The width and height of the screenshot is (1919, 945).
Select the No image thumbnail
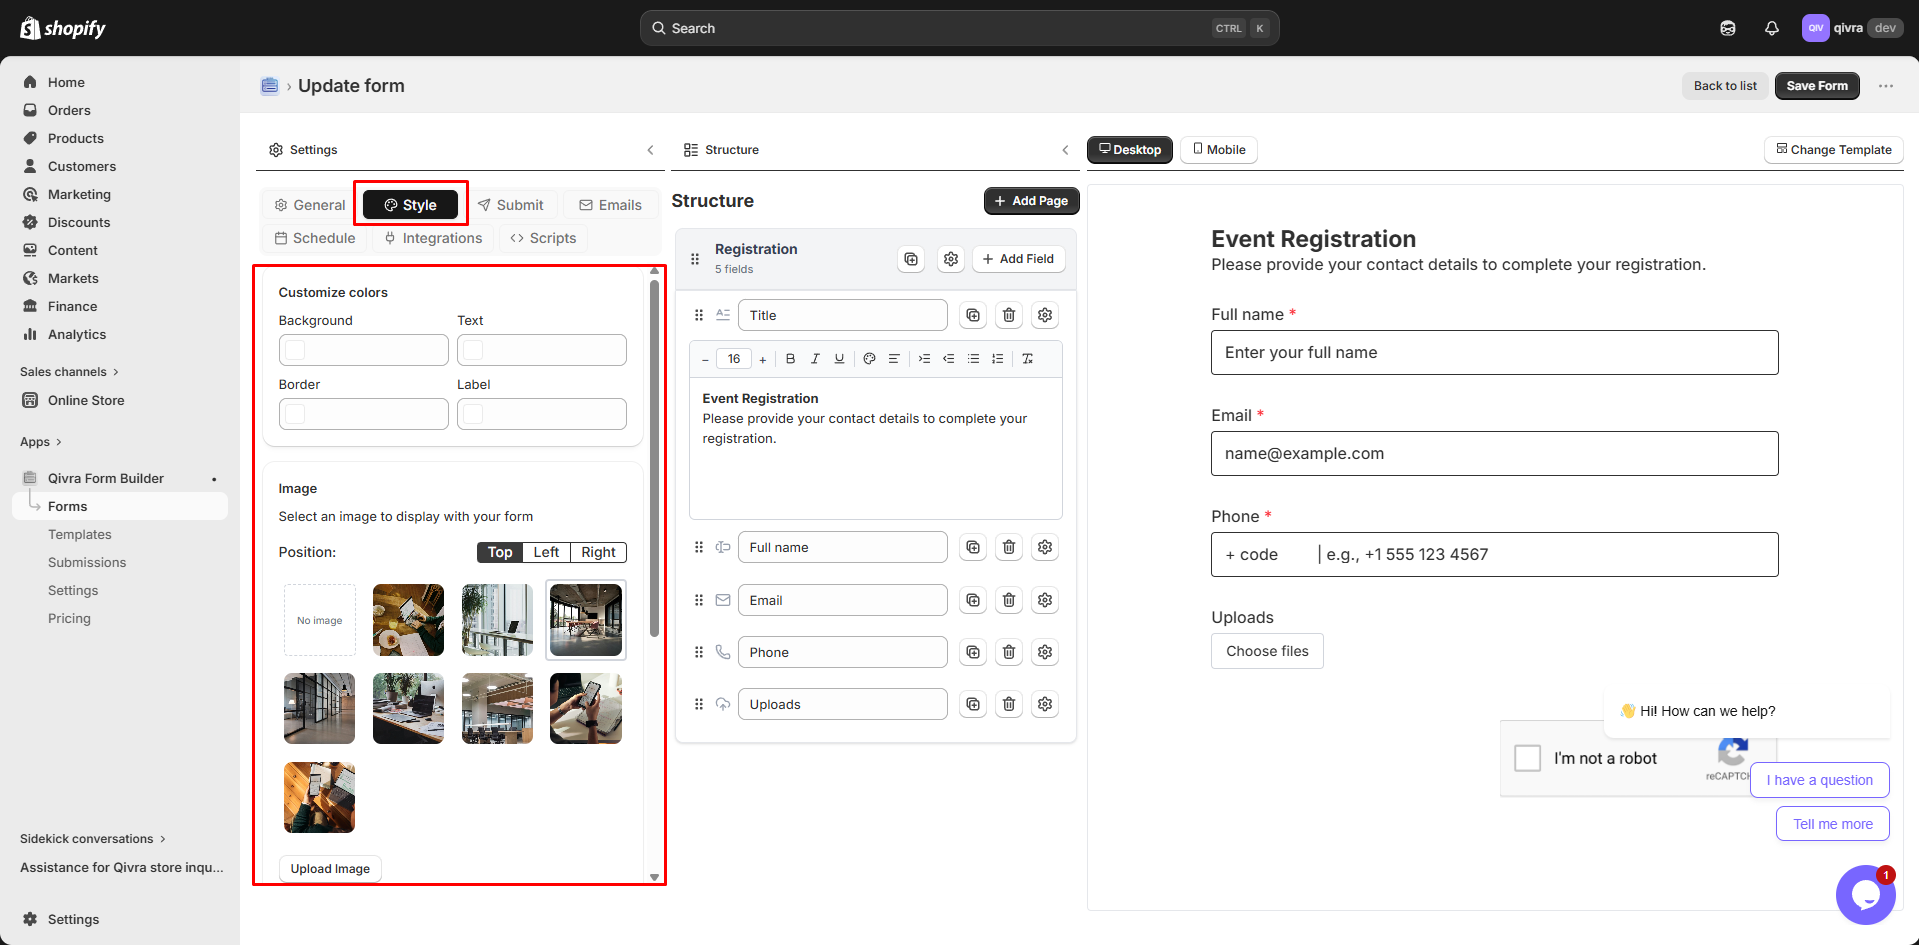coord(320,620)
